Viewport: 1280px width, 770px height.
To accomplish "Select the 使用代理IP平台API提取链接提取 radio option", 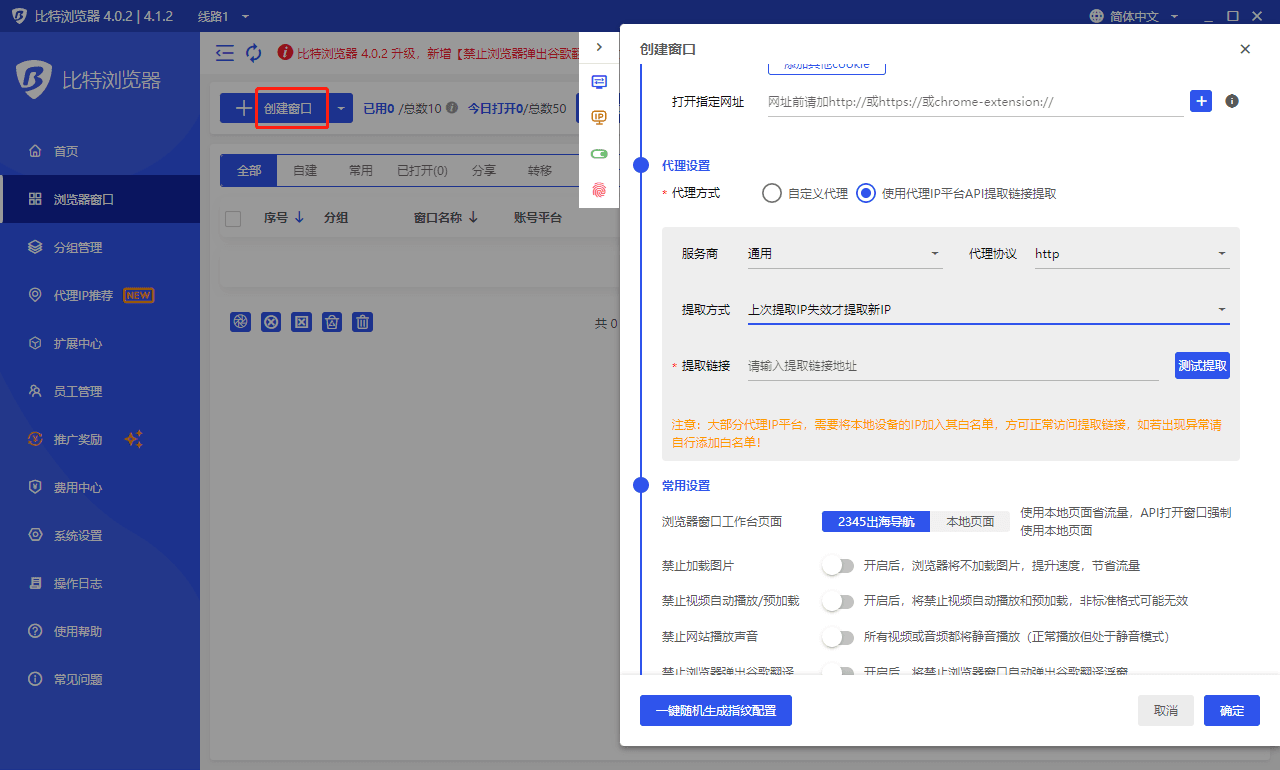I will pos(866,193).
